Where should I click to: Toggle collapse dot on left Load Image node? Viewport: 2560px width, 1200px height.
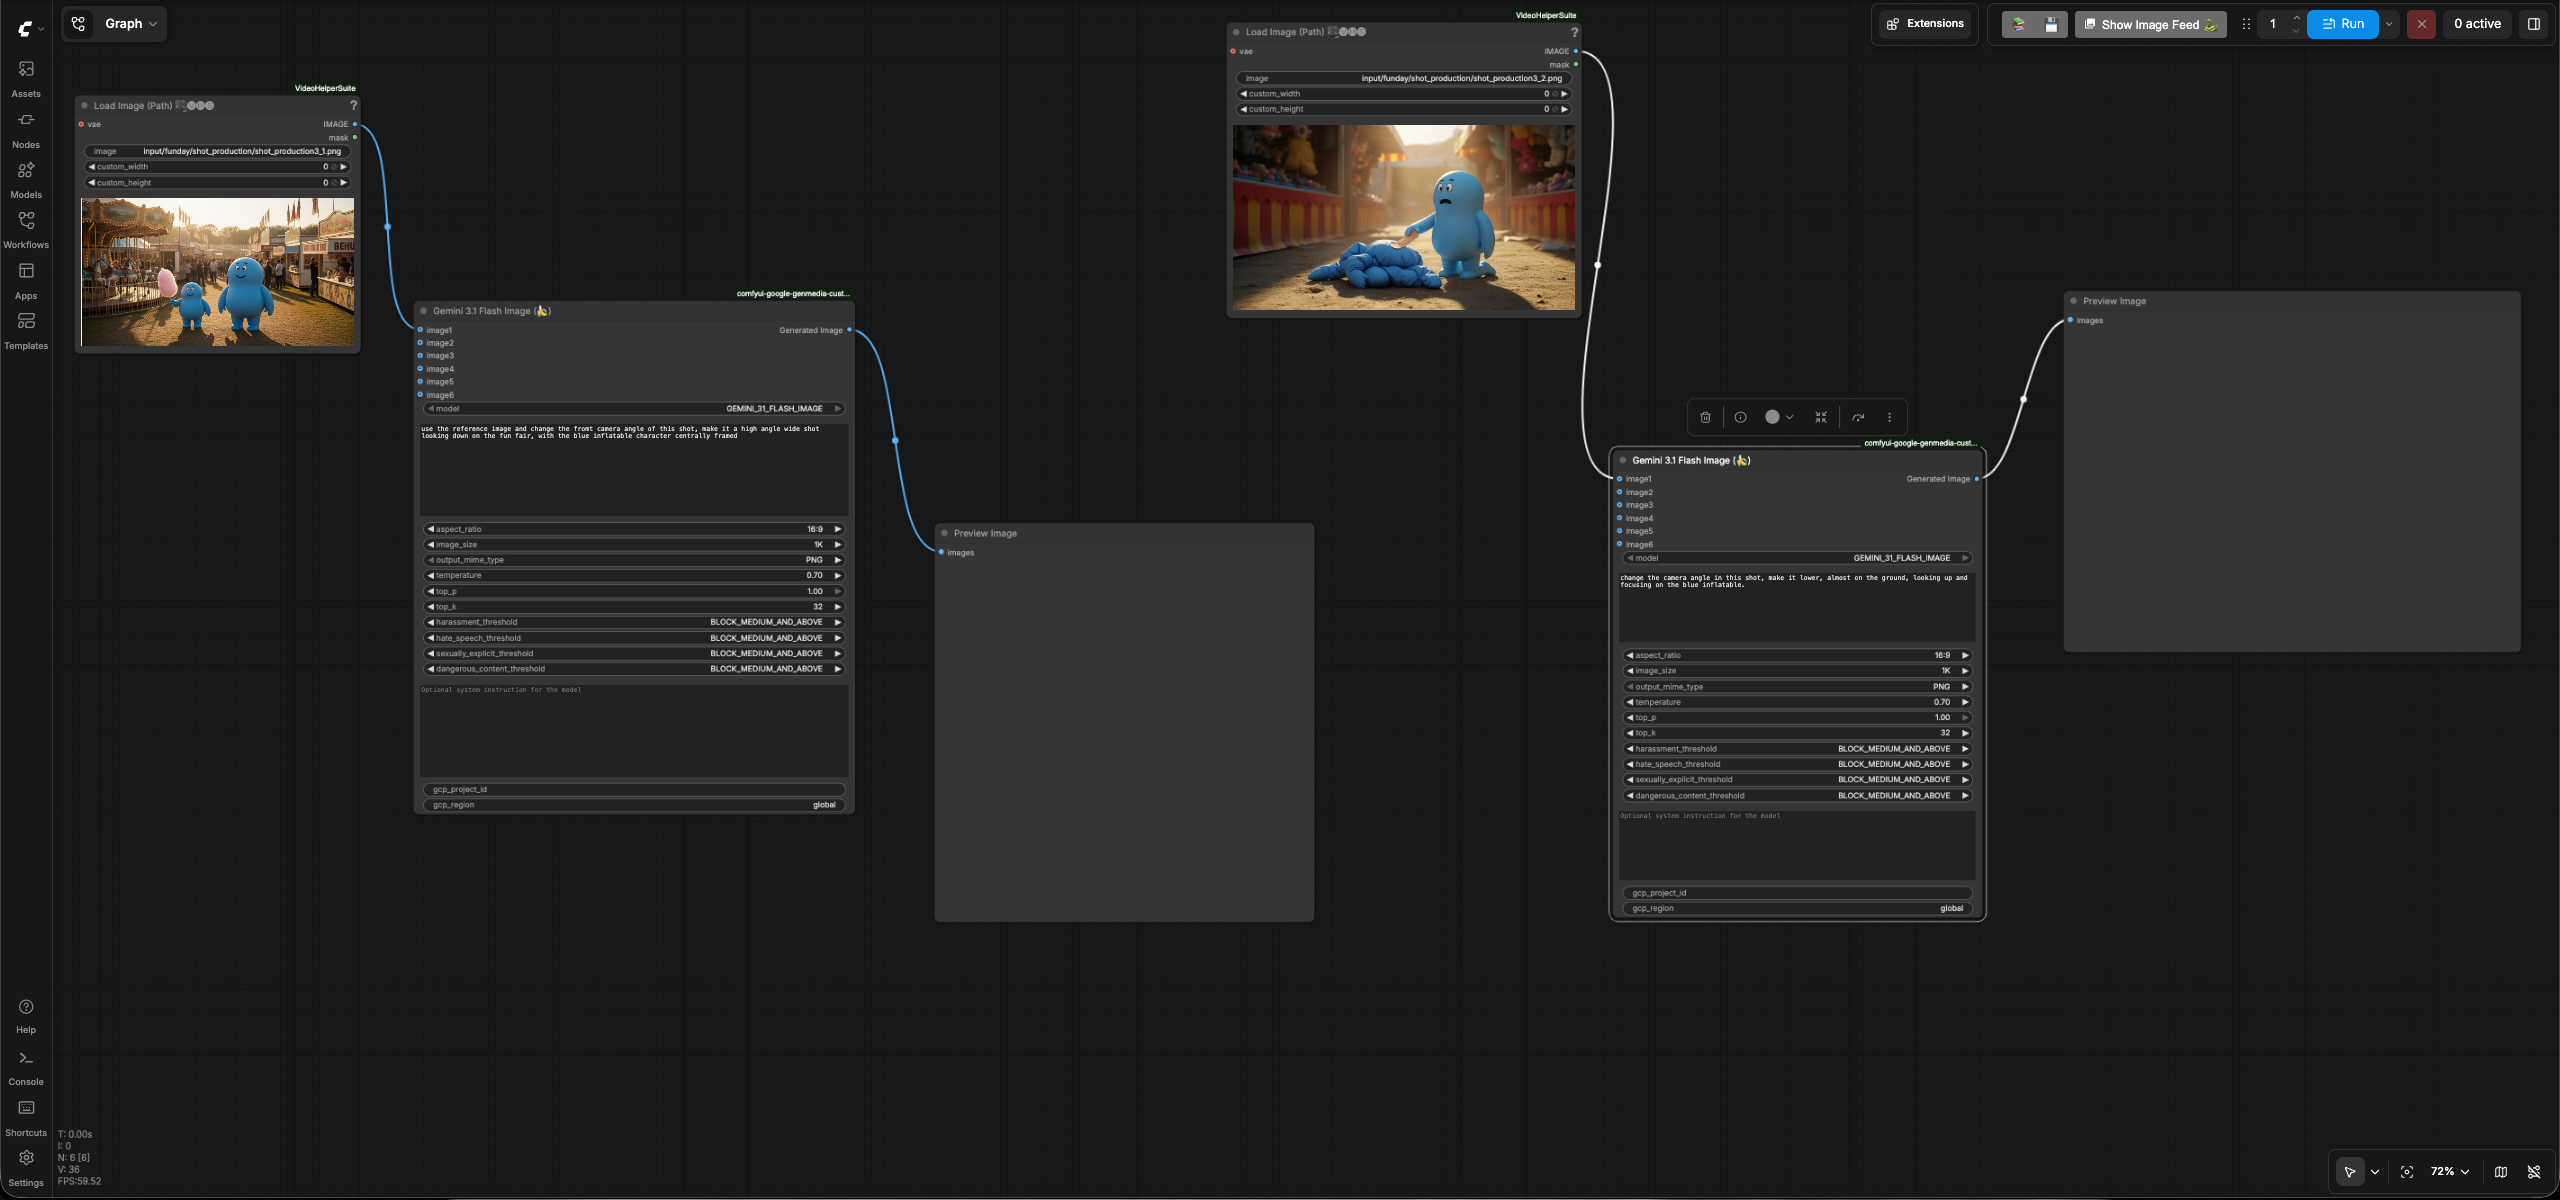[85, 105]
